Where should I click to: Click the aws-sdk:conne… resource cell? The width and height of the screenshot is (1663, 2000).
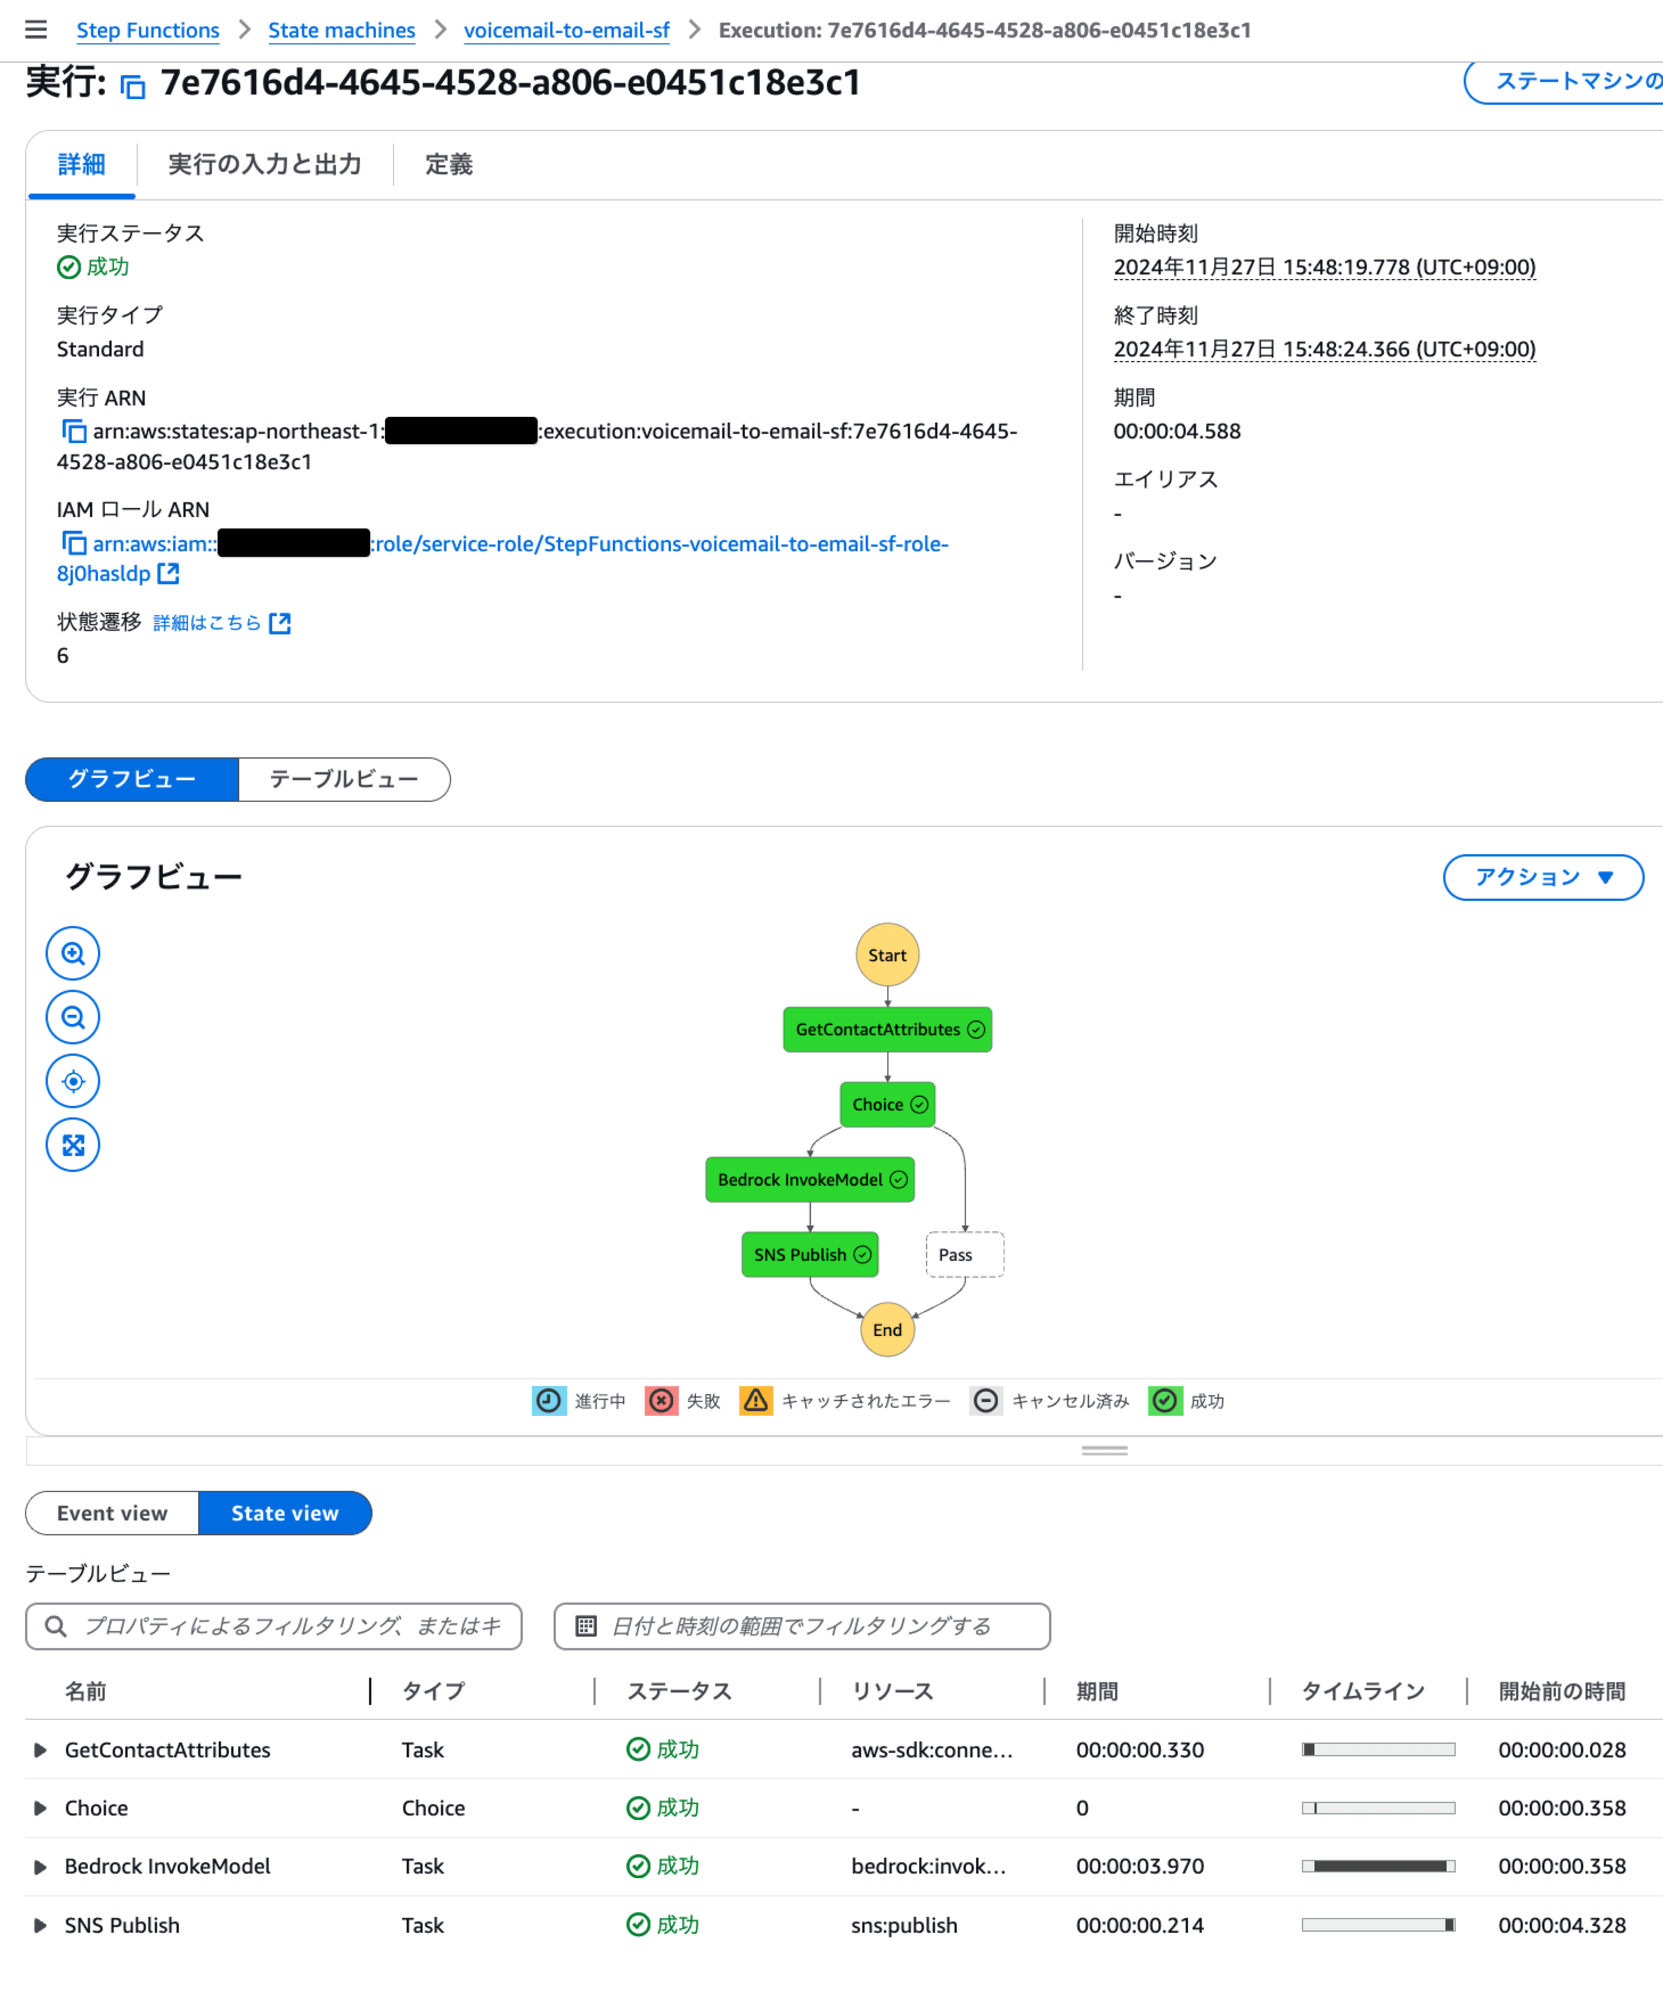932,1750
